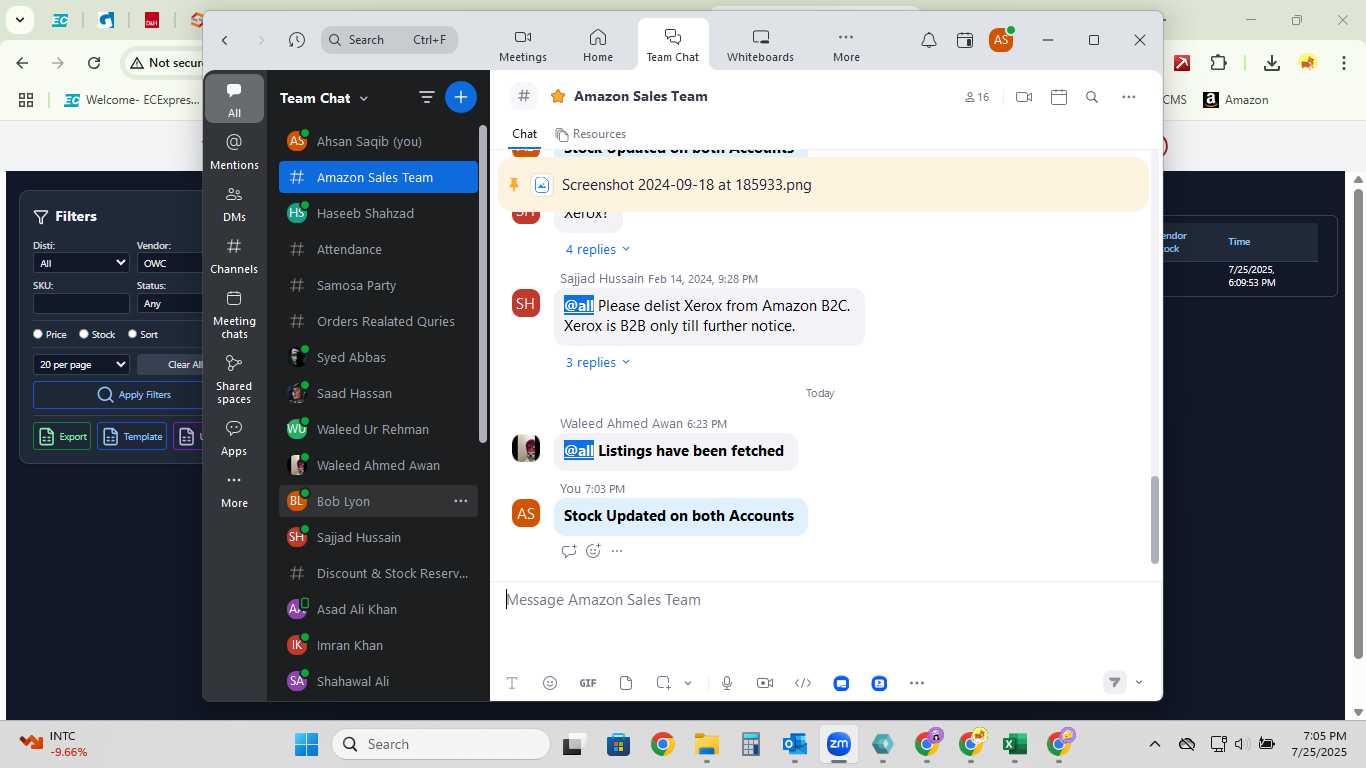1366x768 pixels.
Task: Click the Template button
Action: [132, 436]
